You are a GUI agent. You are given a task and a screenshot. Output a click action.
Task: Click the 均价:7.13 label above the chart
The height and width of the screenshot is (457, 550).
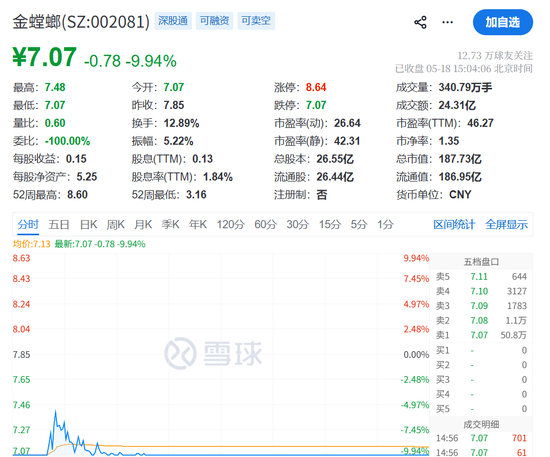coord(32,244)
